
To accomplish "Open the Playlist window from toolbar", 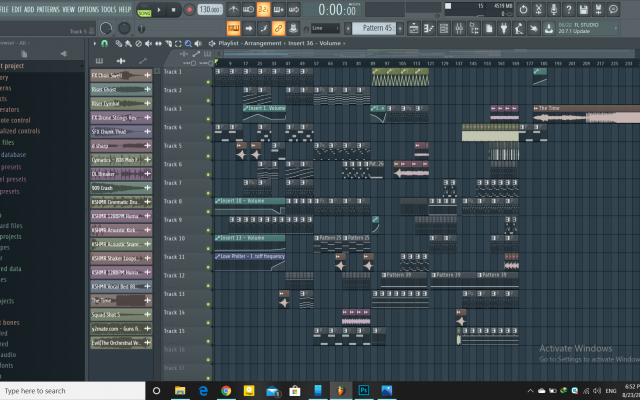I will click(413, 29).
